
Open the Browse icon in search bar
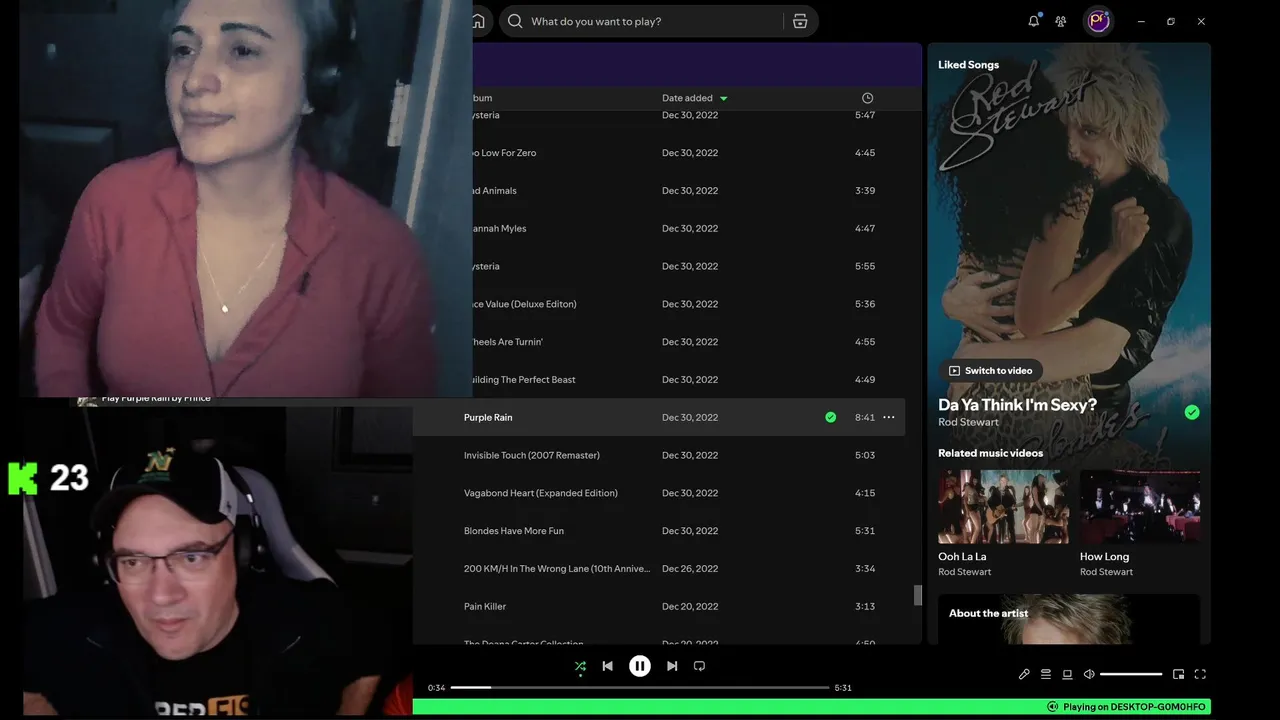pos(800,21)
